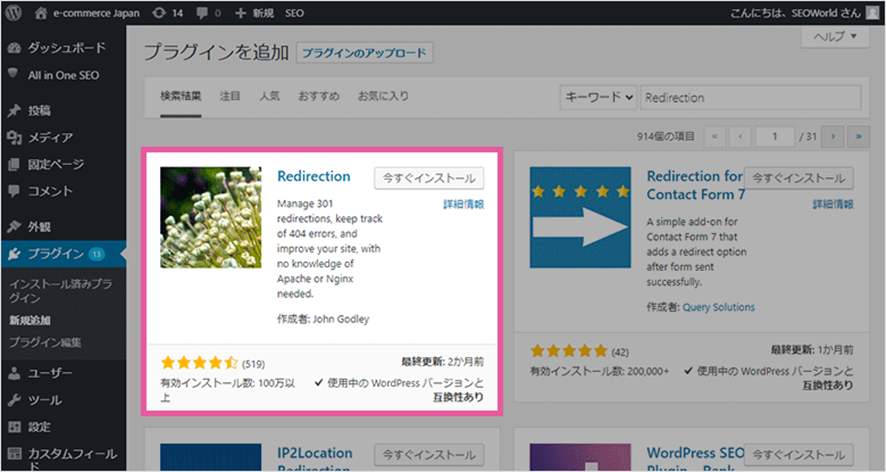Screen dimensions: 886x472
Task: Open 詳細情報 for the Redirection plugin
Action: (x=463, y=204)
